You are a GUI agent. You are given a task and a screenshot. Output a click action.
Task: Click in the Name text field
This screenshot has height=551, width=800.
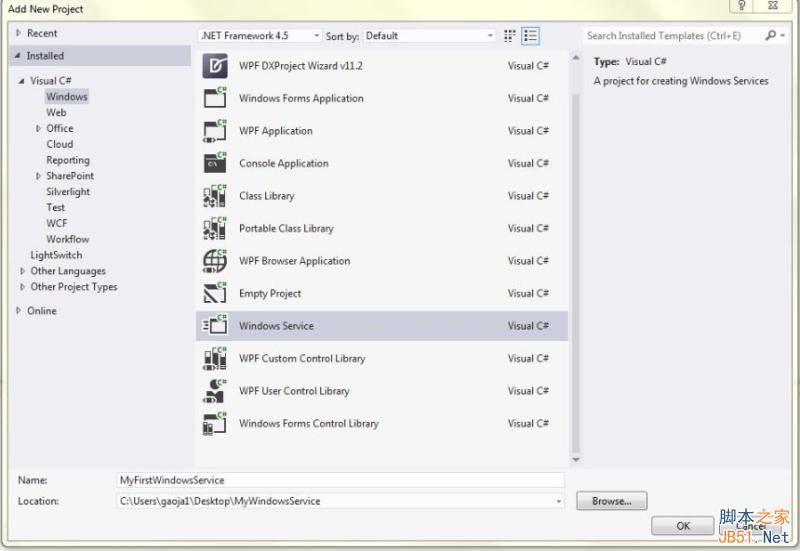coord(340,480)
